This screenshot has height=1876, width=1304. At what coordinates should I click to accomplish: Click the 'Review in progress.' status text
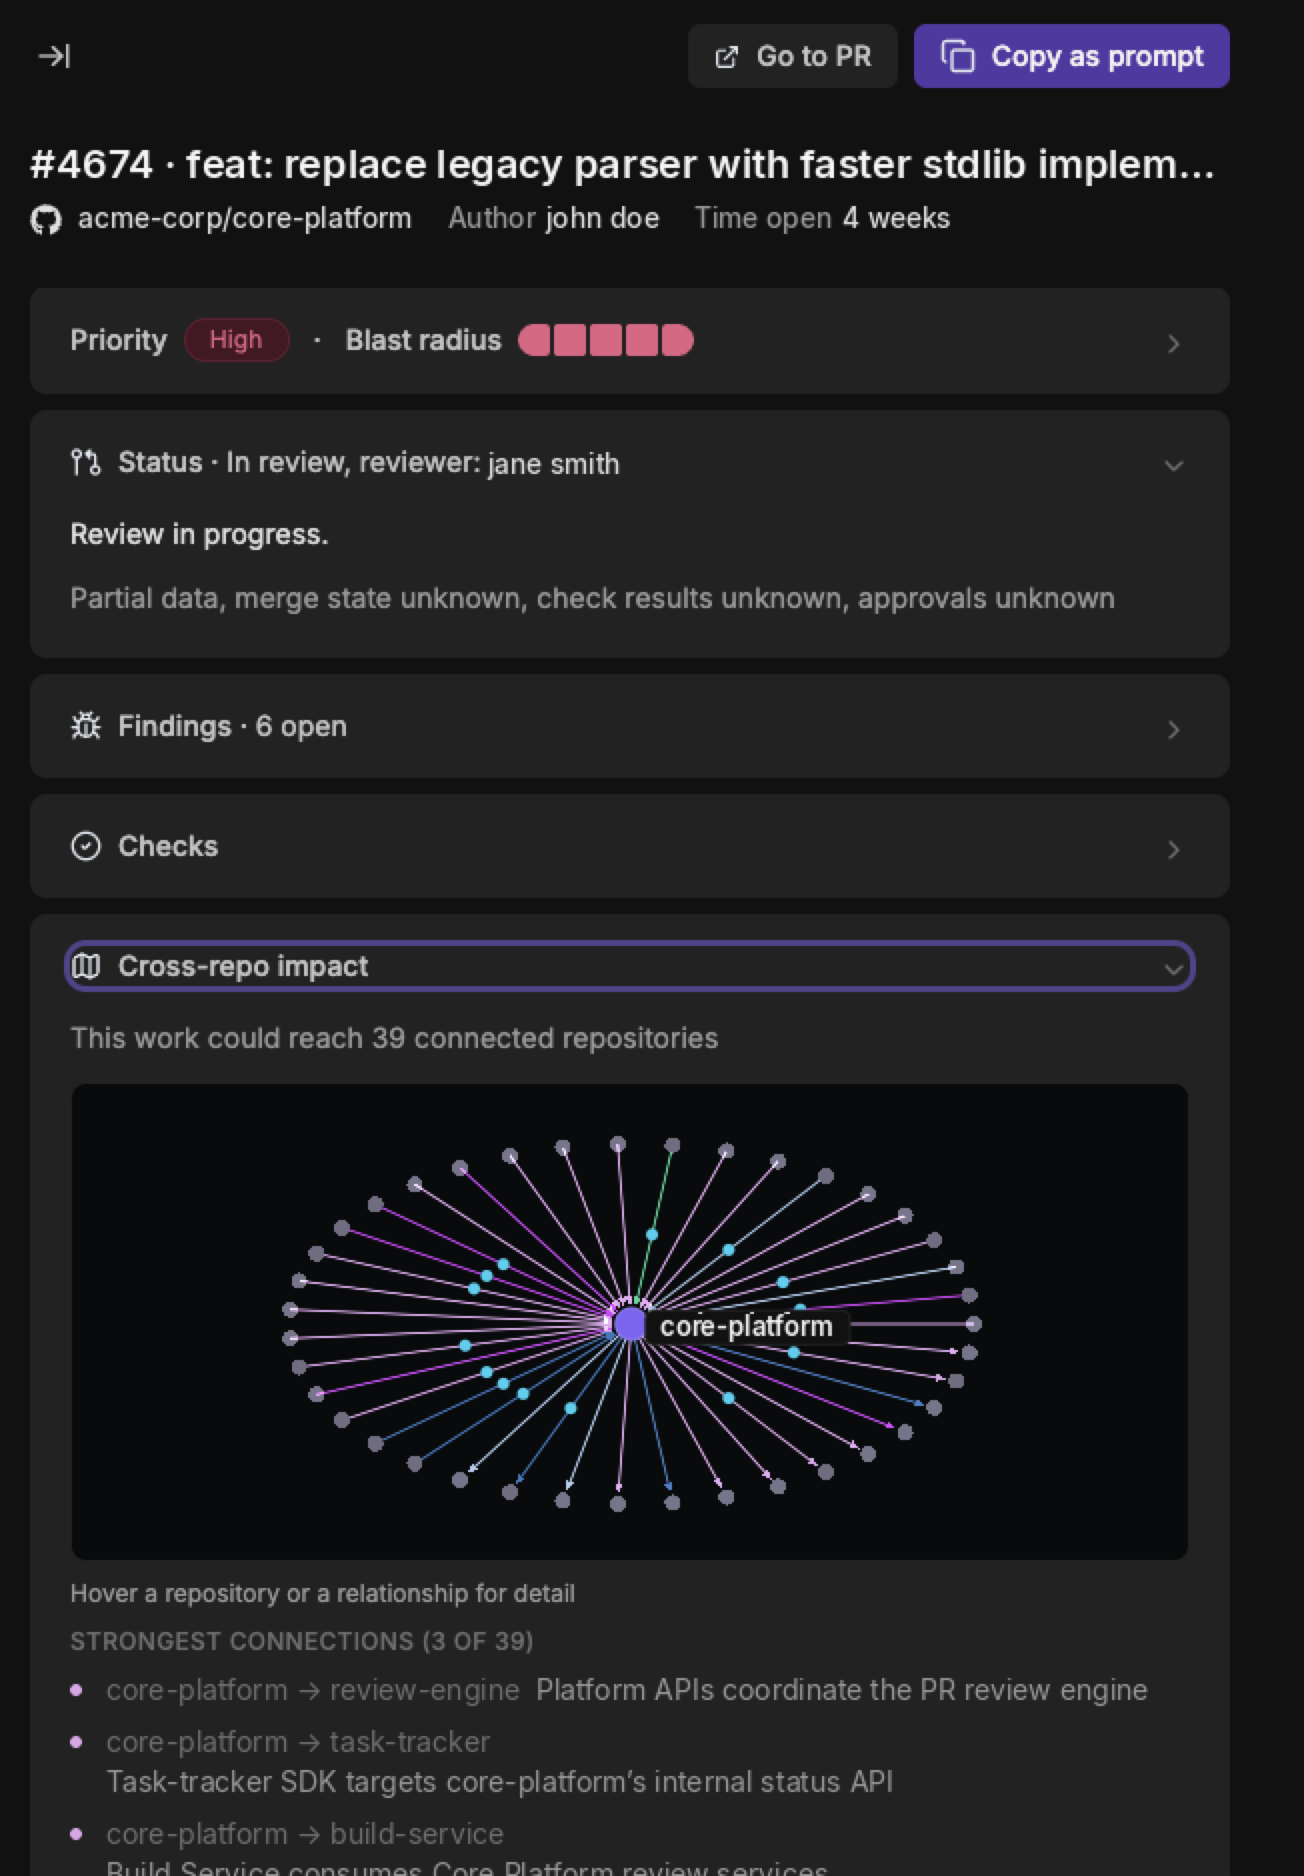(199, 535)
